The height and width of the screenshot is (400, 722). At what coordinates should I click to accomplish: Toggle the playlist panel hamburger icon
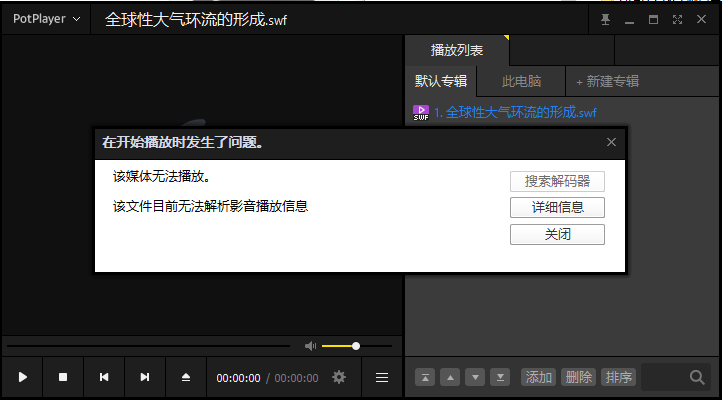click(381, 377)
